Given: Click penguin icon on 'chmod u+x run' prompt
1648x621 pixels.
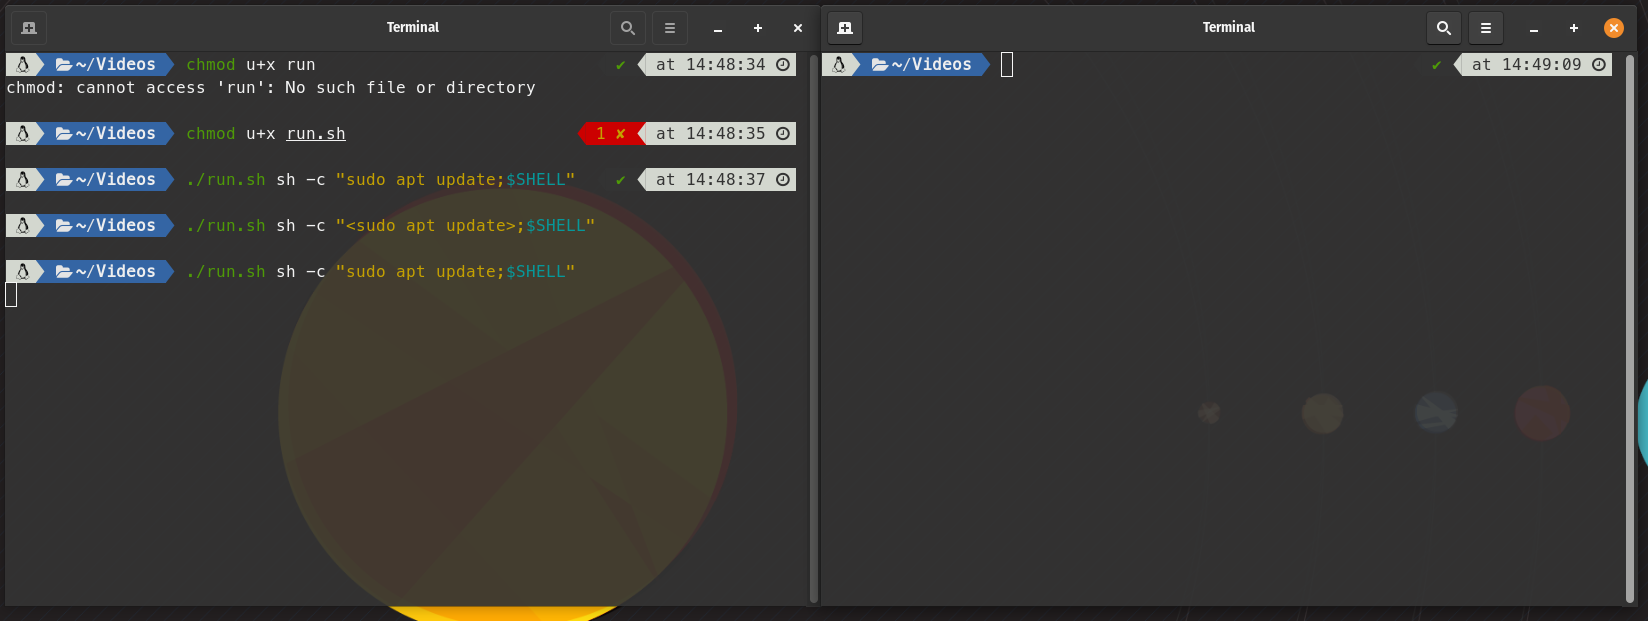Looking at the screenshot, I should coord(23,65).
